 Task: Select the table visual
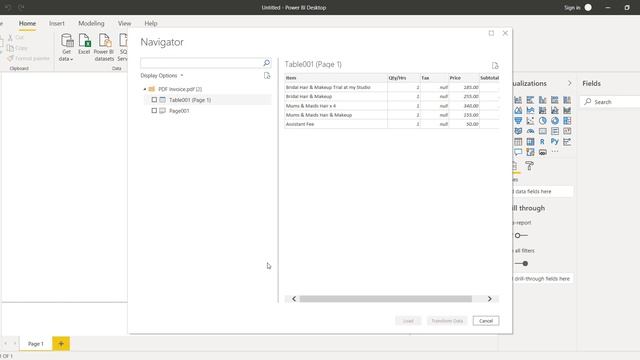518,142
